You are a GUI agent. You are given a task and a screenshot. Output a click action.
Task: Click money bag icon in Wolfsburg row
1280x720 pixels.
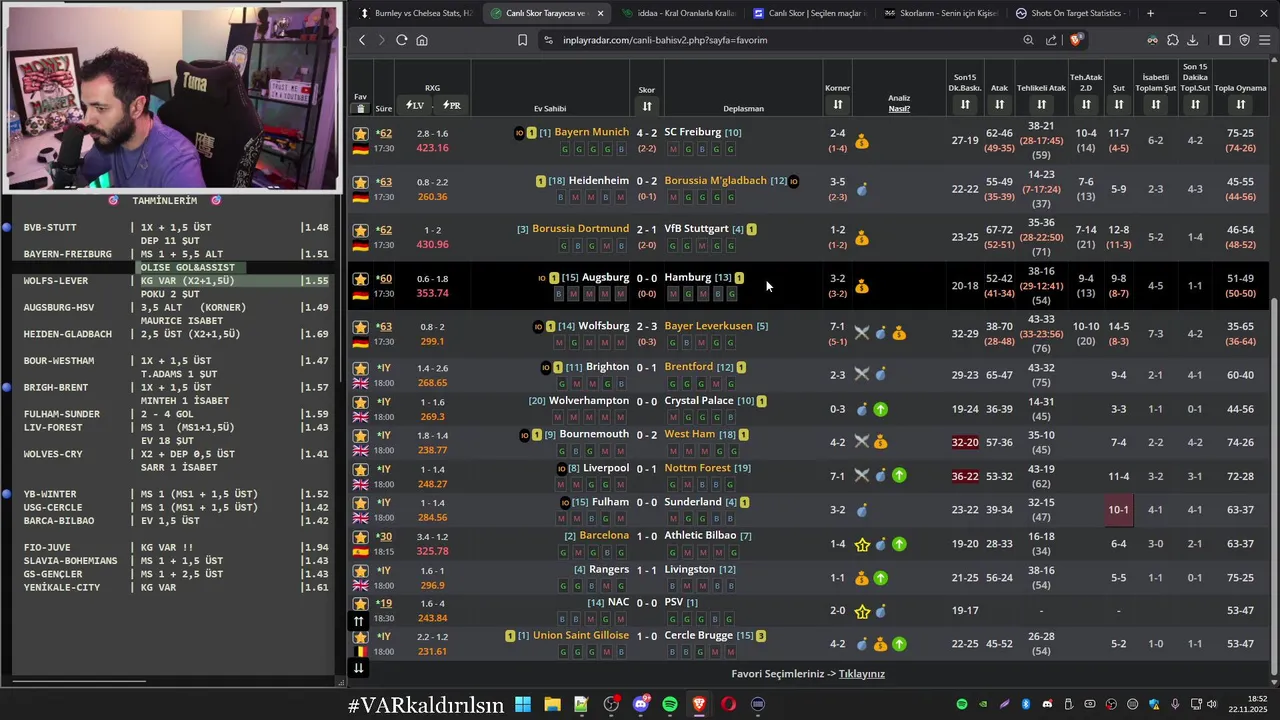(899, 333)
